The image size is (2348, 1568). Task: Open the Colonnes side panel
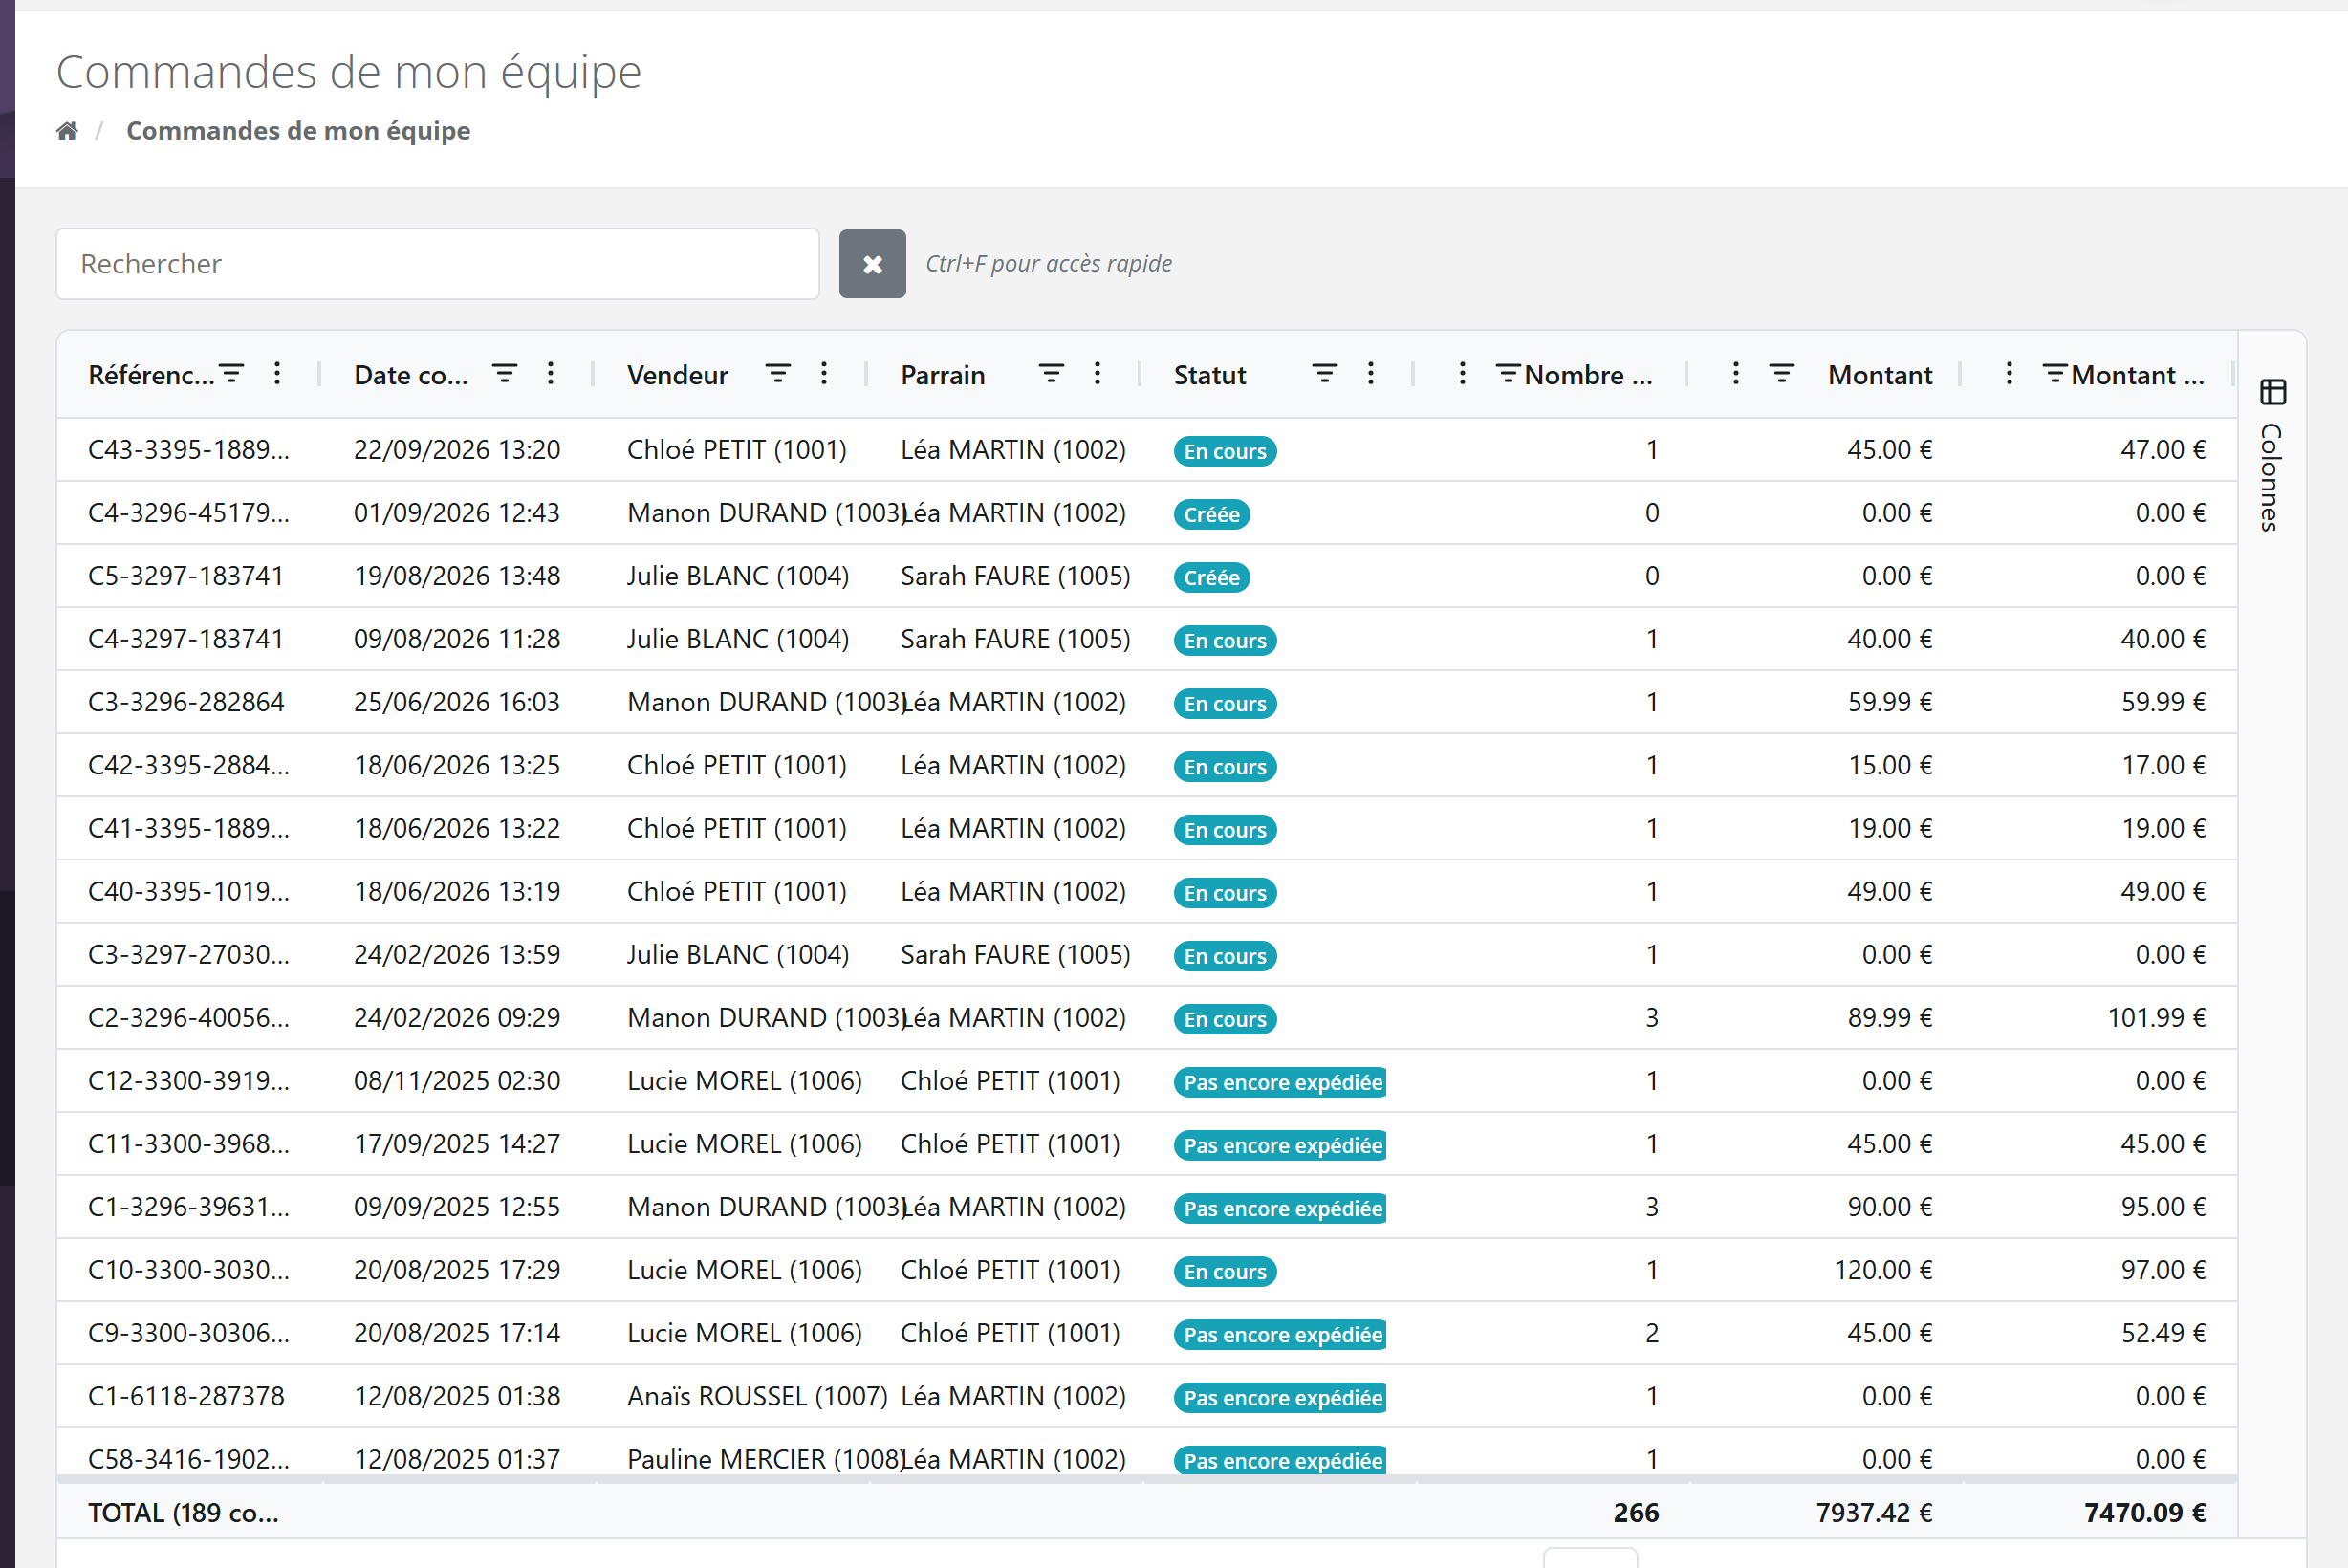2272,455
